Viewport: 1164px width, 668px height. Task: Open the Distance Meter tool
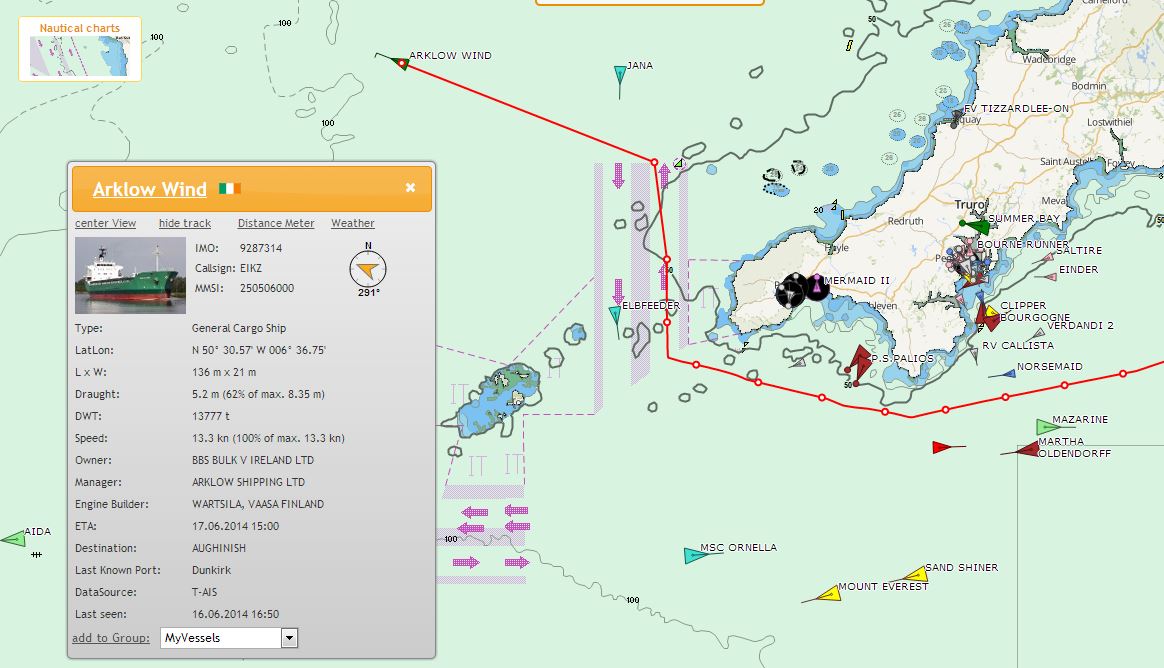coord(276,223)
